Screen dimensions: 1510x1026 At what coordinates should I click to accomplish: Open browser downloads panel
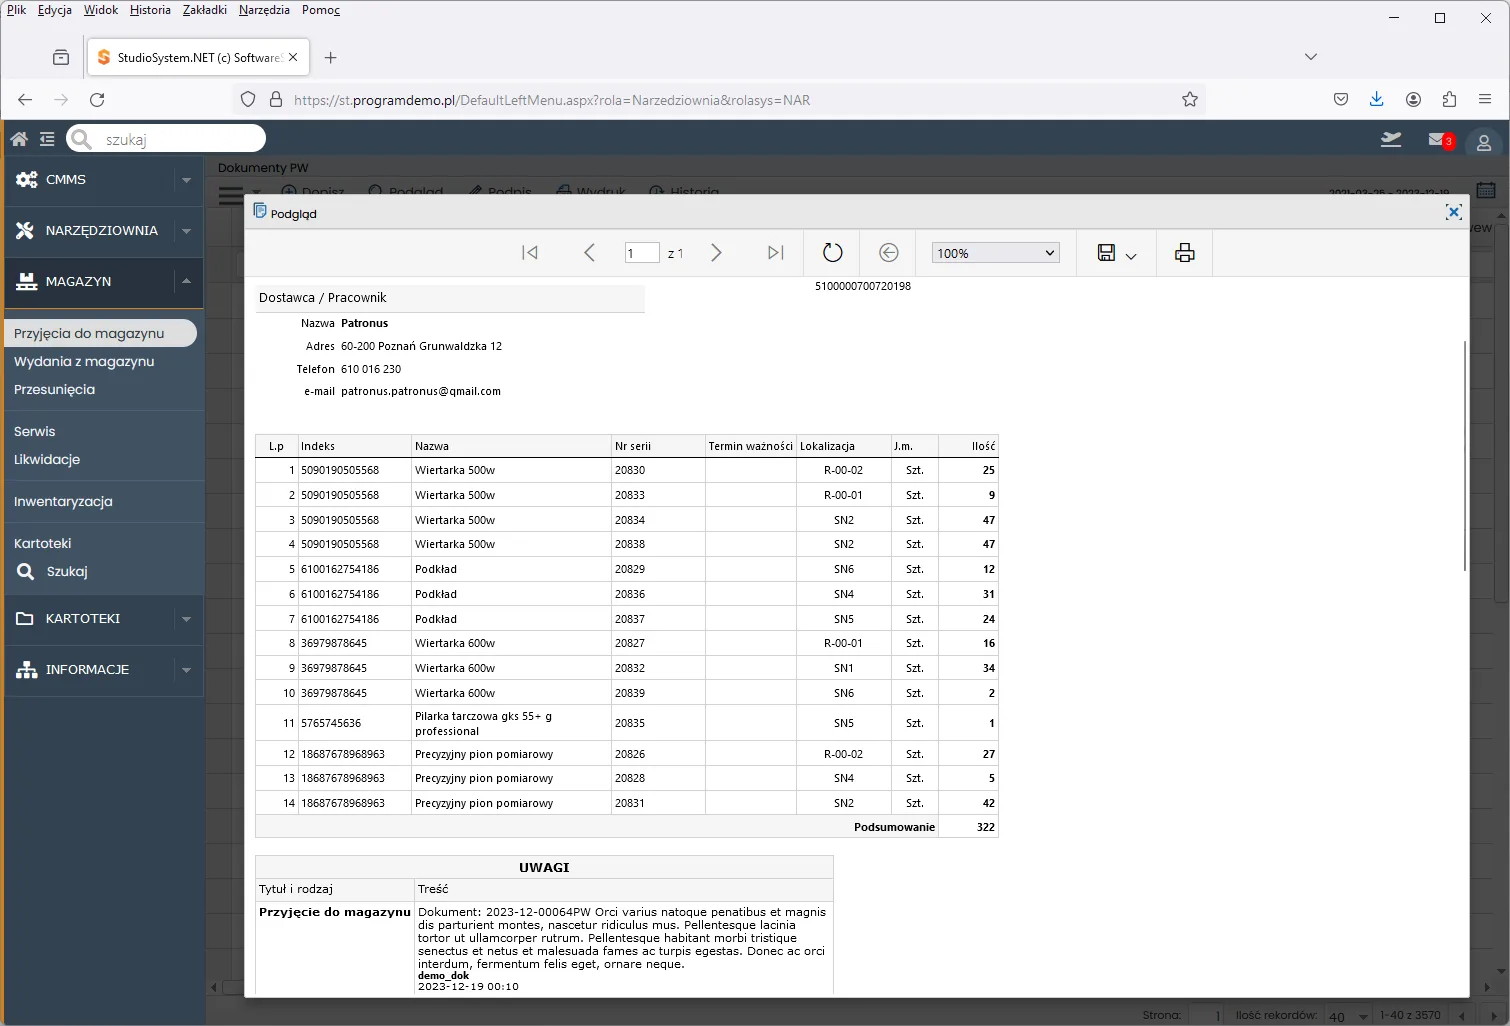click(1377, 99)
